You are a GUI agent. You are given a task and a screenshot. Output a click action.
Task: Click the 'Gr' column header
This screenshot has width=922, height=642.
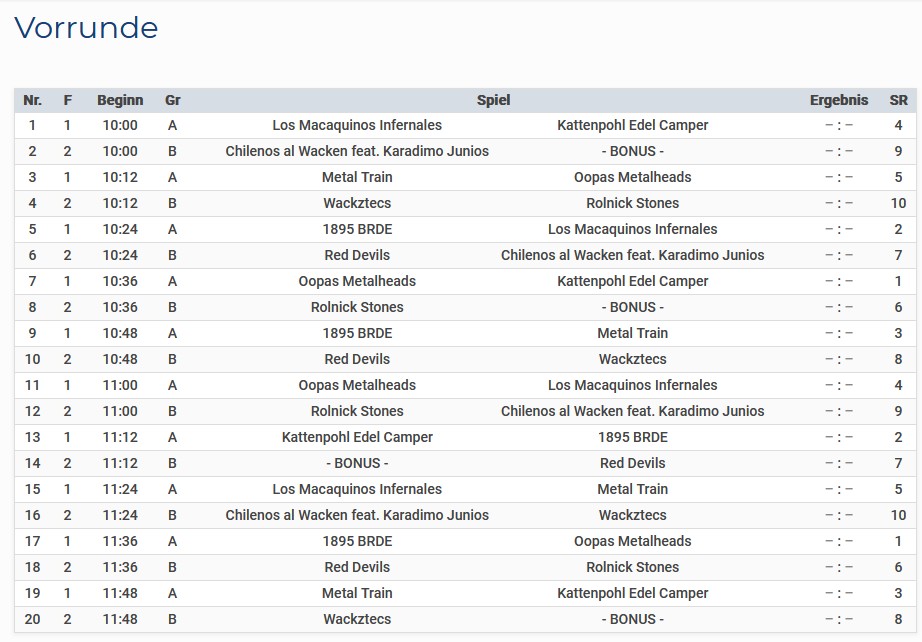pyautogui.click(x=172, y=100)
